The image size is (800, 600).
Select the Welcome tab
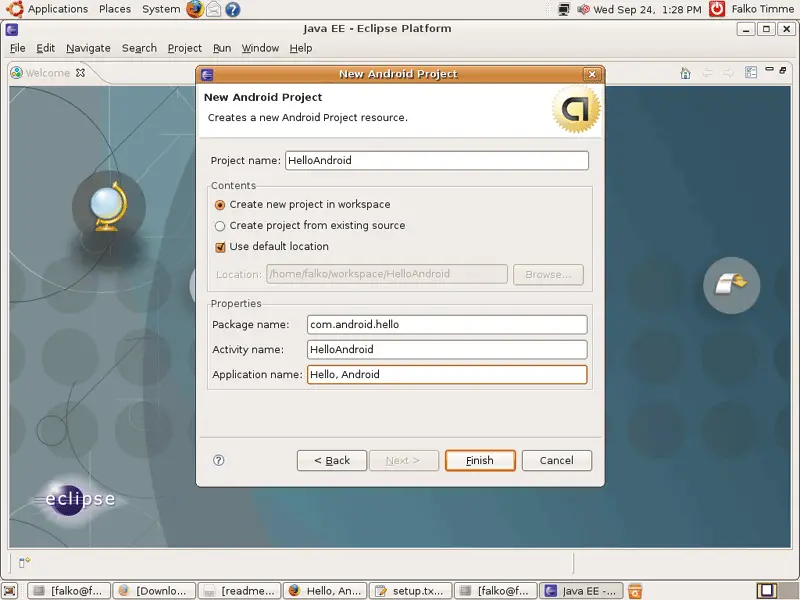(x=47, y=73)
